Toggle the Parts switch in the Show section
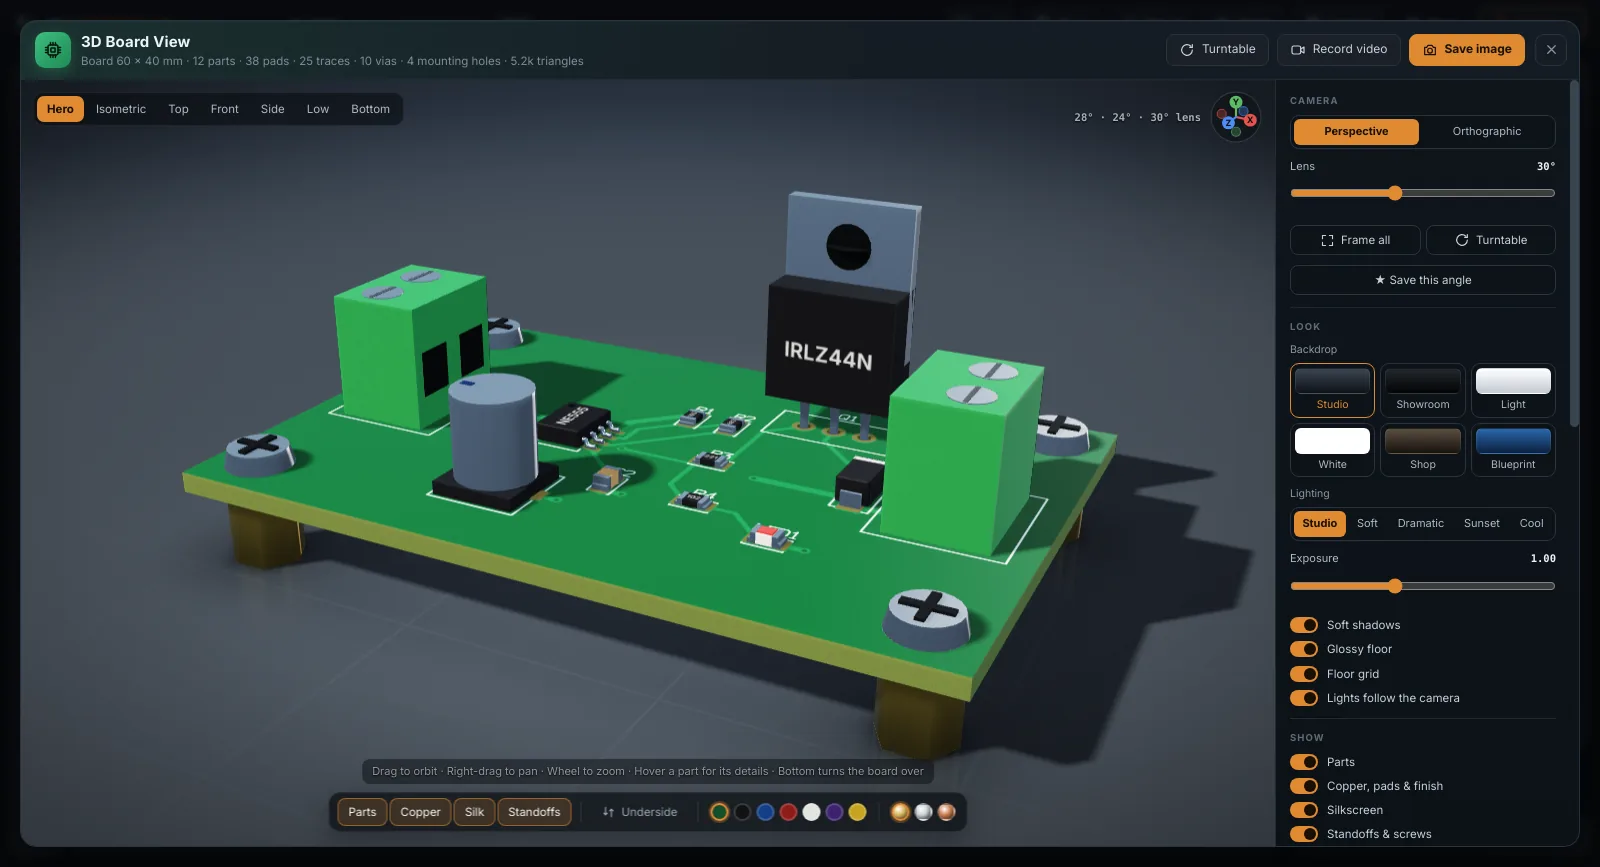The image size is (1600, 867). [x=1304, y=762]
